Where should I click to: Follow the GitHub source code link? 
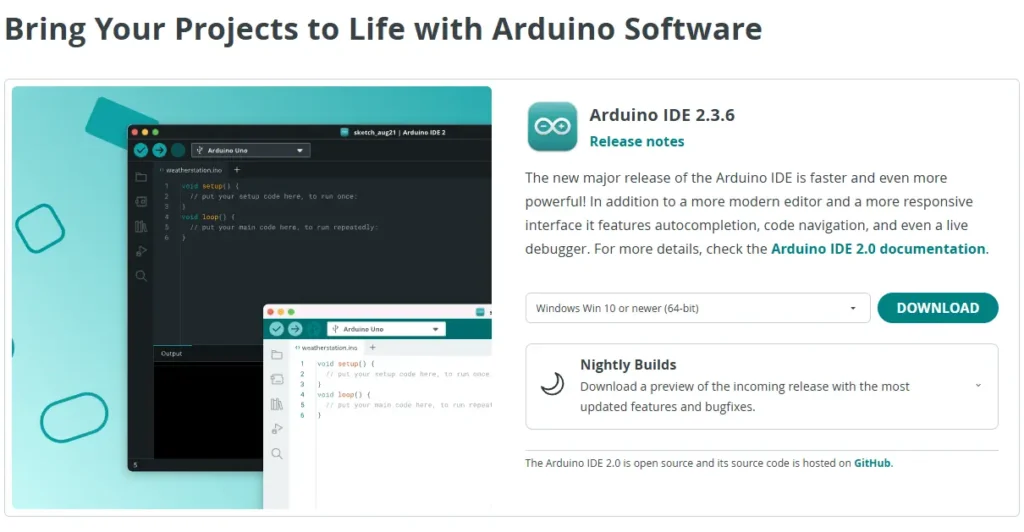click(872, 463)
